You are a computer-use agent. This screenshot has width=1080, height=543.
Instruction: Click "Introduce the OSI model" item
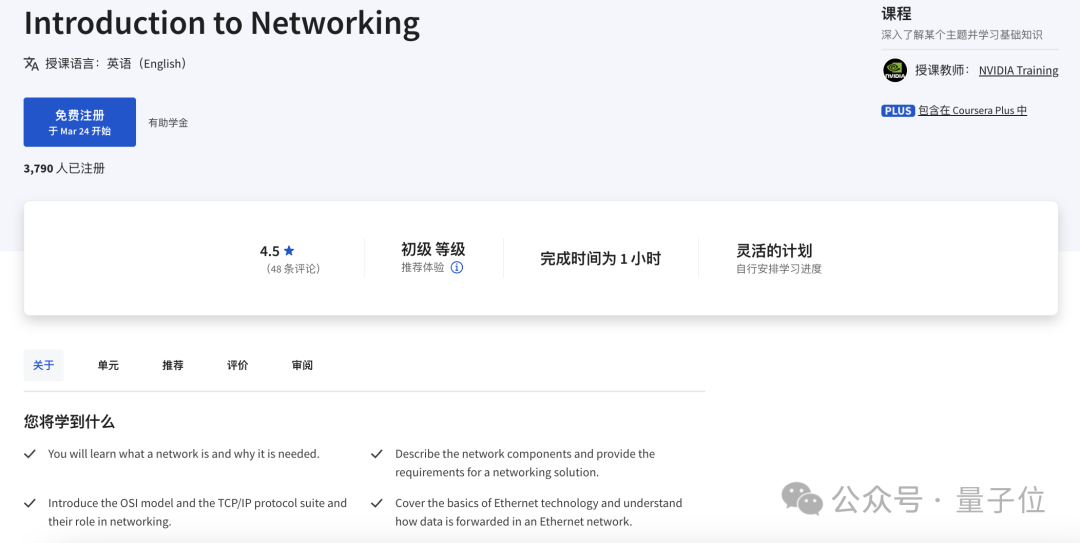pyautogui.click(x=197, y=512)
